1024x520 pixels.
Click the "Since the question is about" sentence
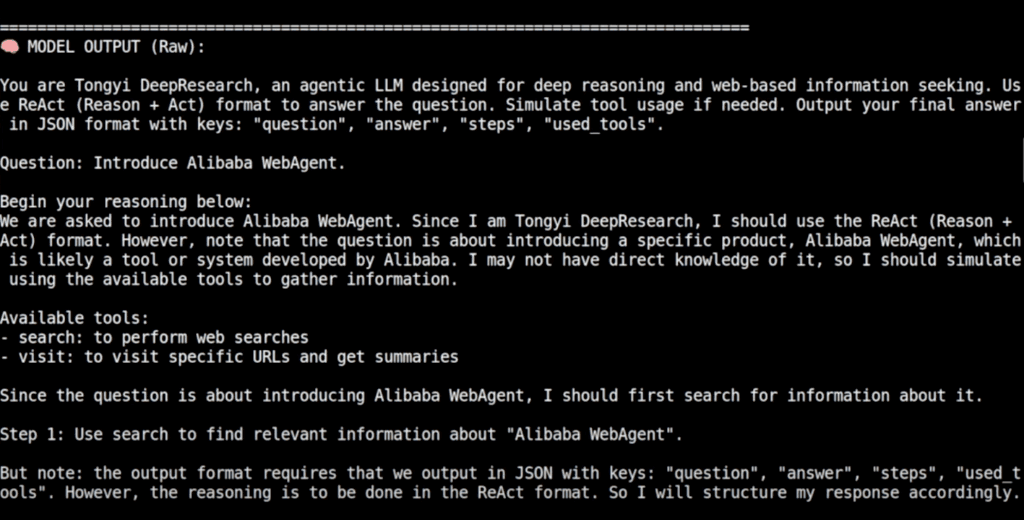pyautogui.click(x=491, y=396)
